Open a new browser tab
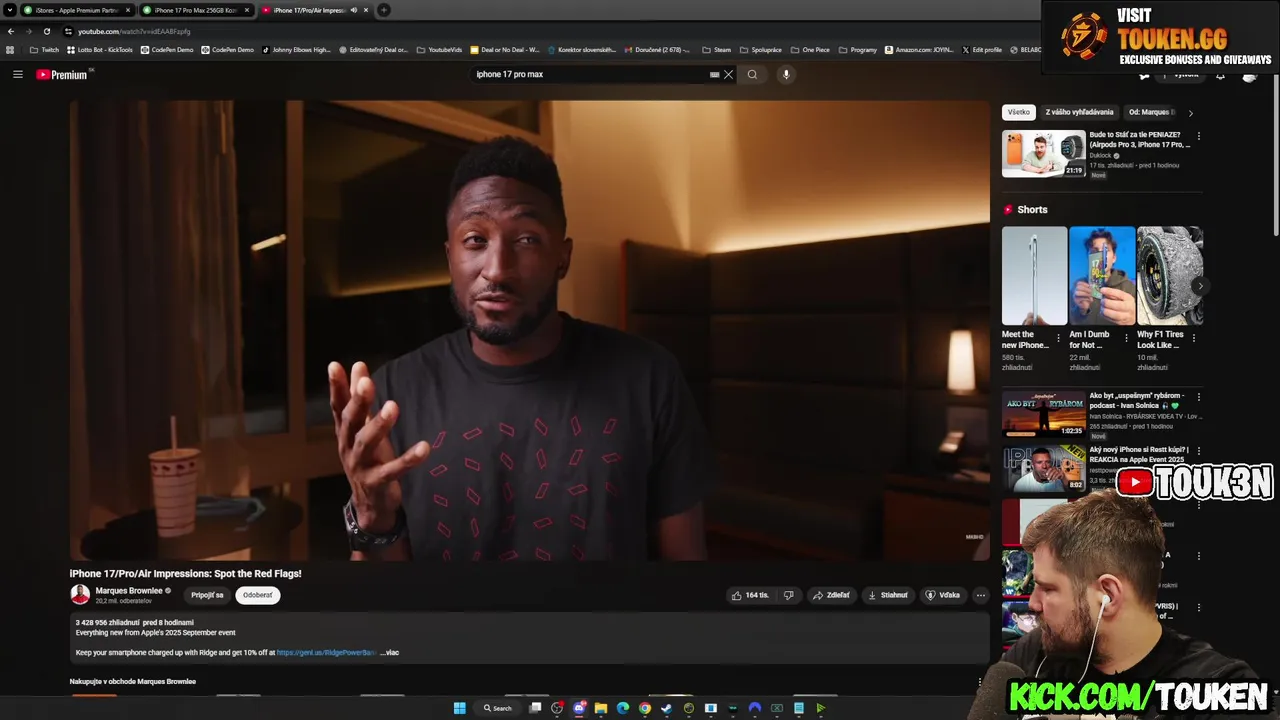This screenshot has width=1280, height=720. point(384,10)
